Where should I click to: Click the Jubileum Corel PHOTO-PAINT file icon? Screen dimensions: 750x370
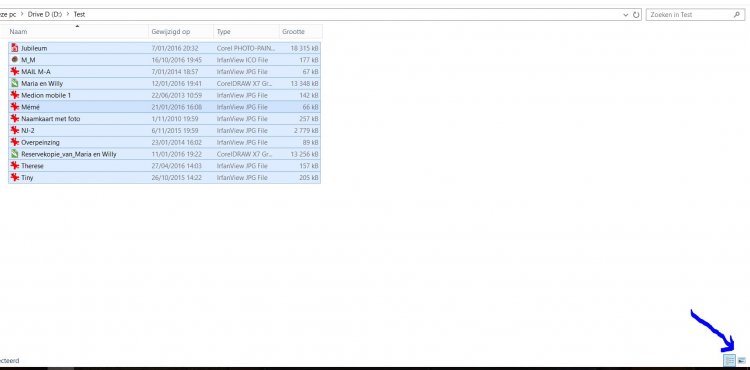point(15,48)
